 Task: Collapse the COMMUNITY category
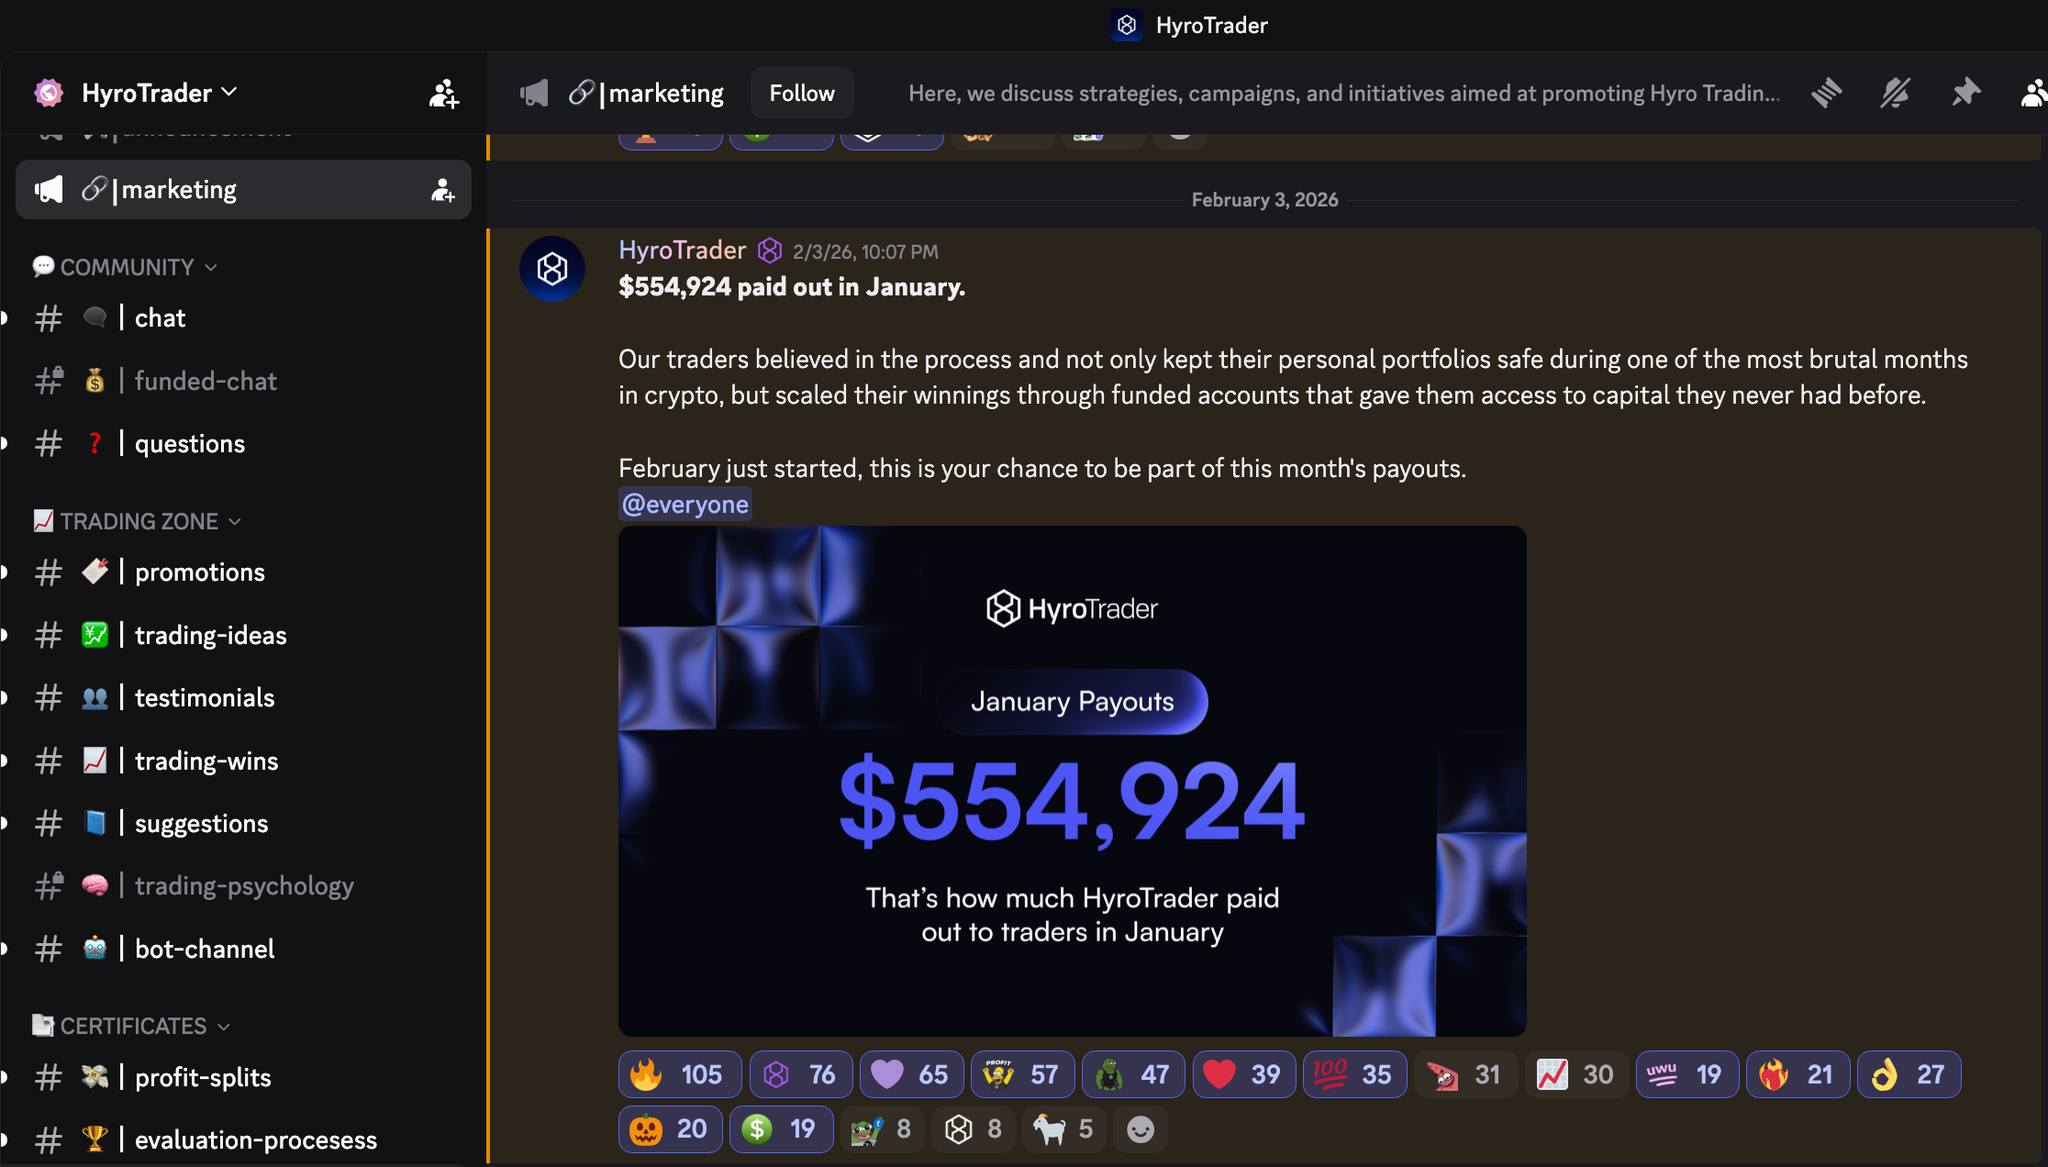coord(125,267)
